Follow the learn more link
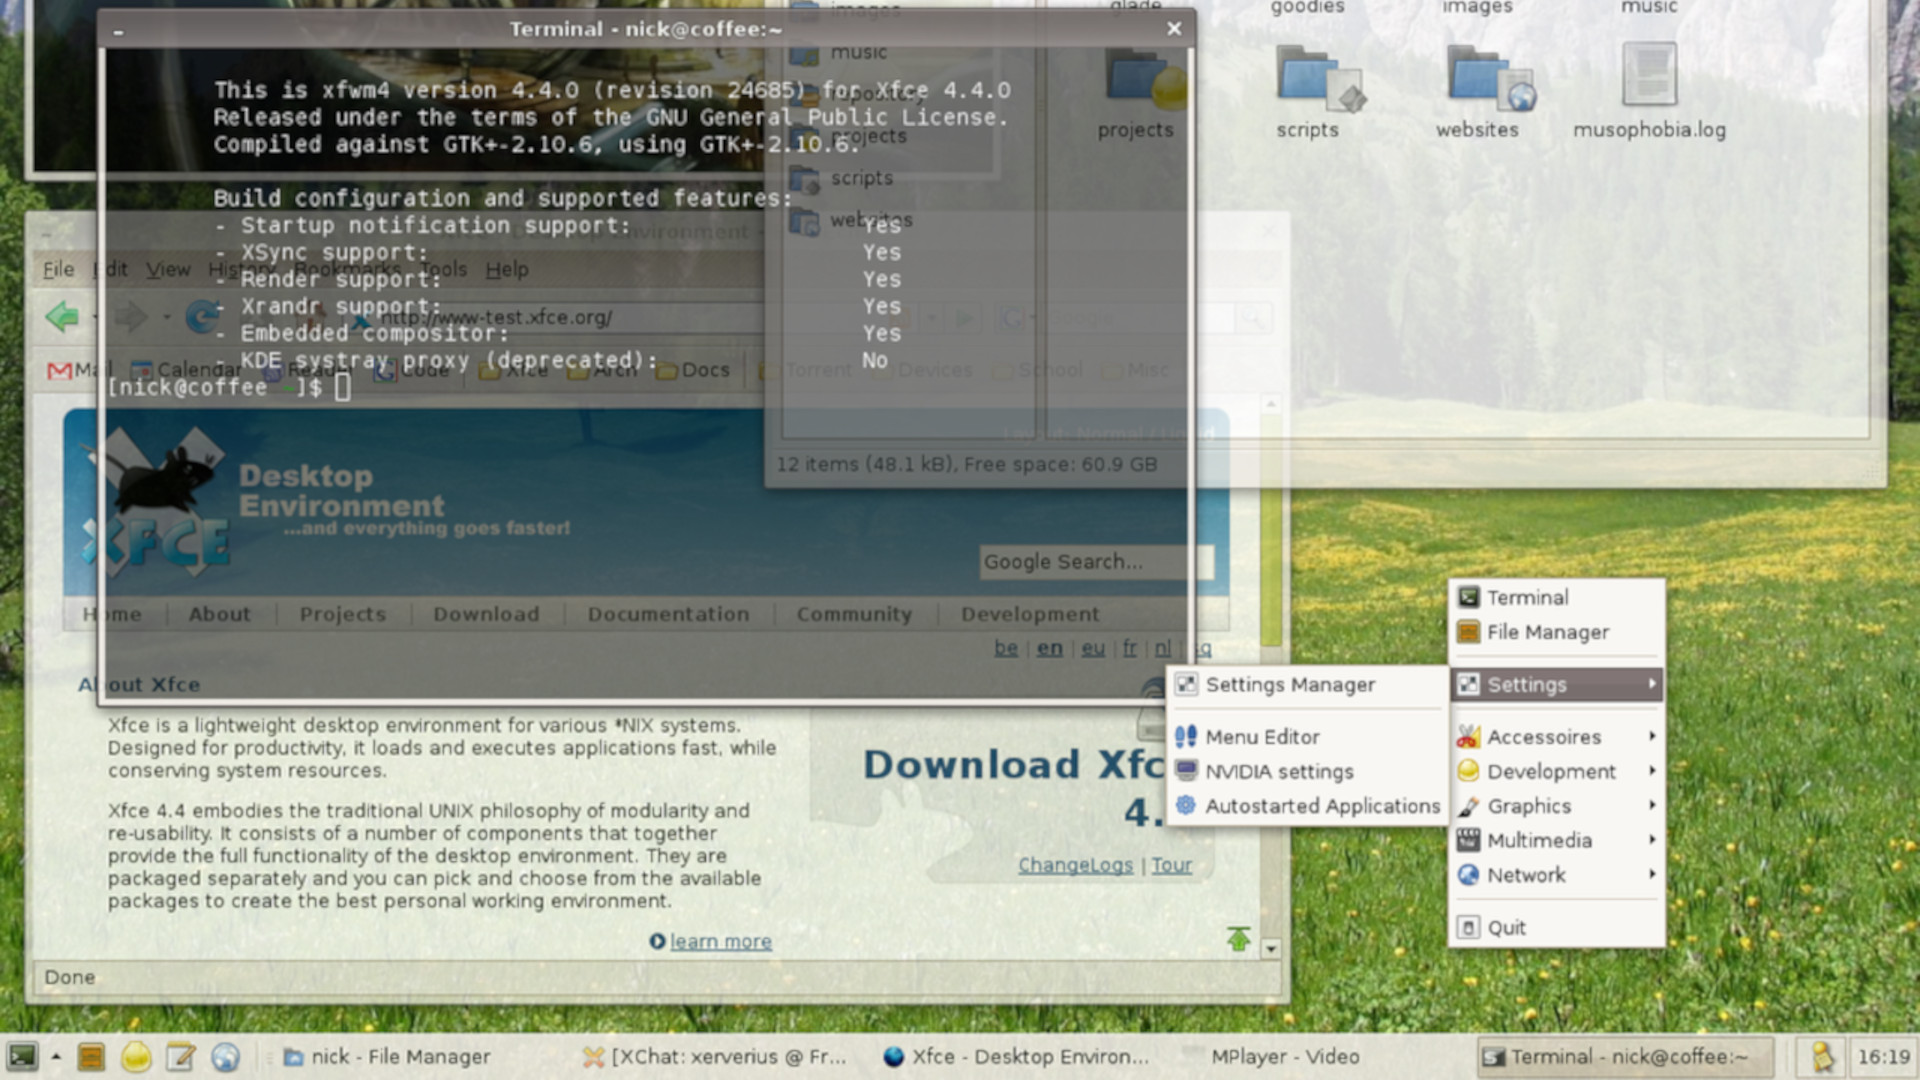Image resolution: width=1920 pixels, height=1080 pixels. 720,941
